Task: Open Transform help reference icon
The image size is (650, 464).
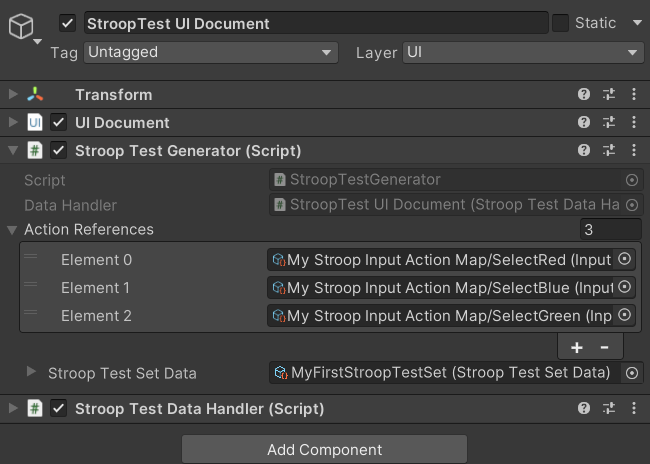Action: tap(584, 95)
